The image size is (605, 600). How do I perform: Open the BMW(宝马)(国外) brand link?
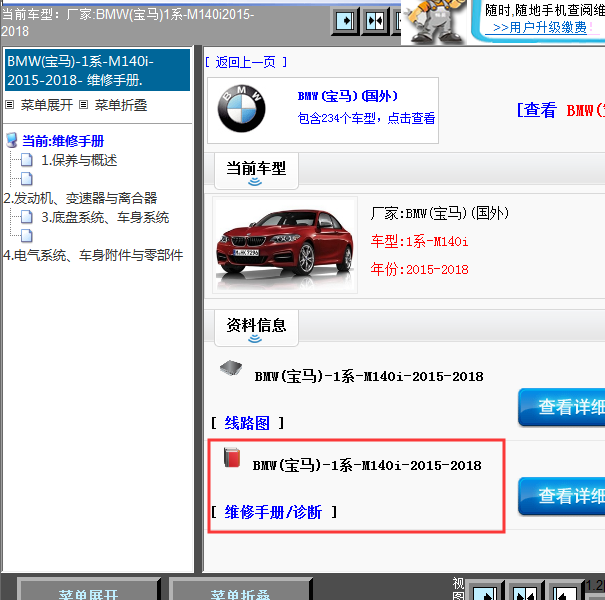pos(347,96)
